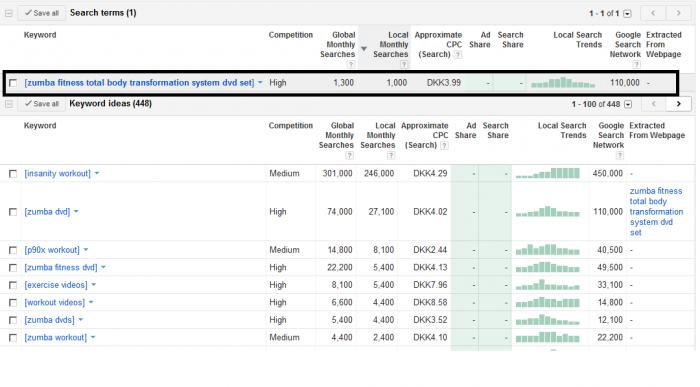Tick checkbox for [p90x workout]
This screenshot has height=387, width=700.
[x=13, y=250]
